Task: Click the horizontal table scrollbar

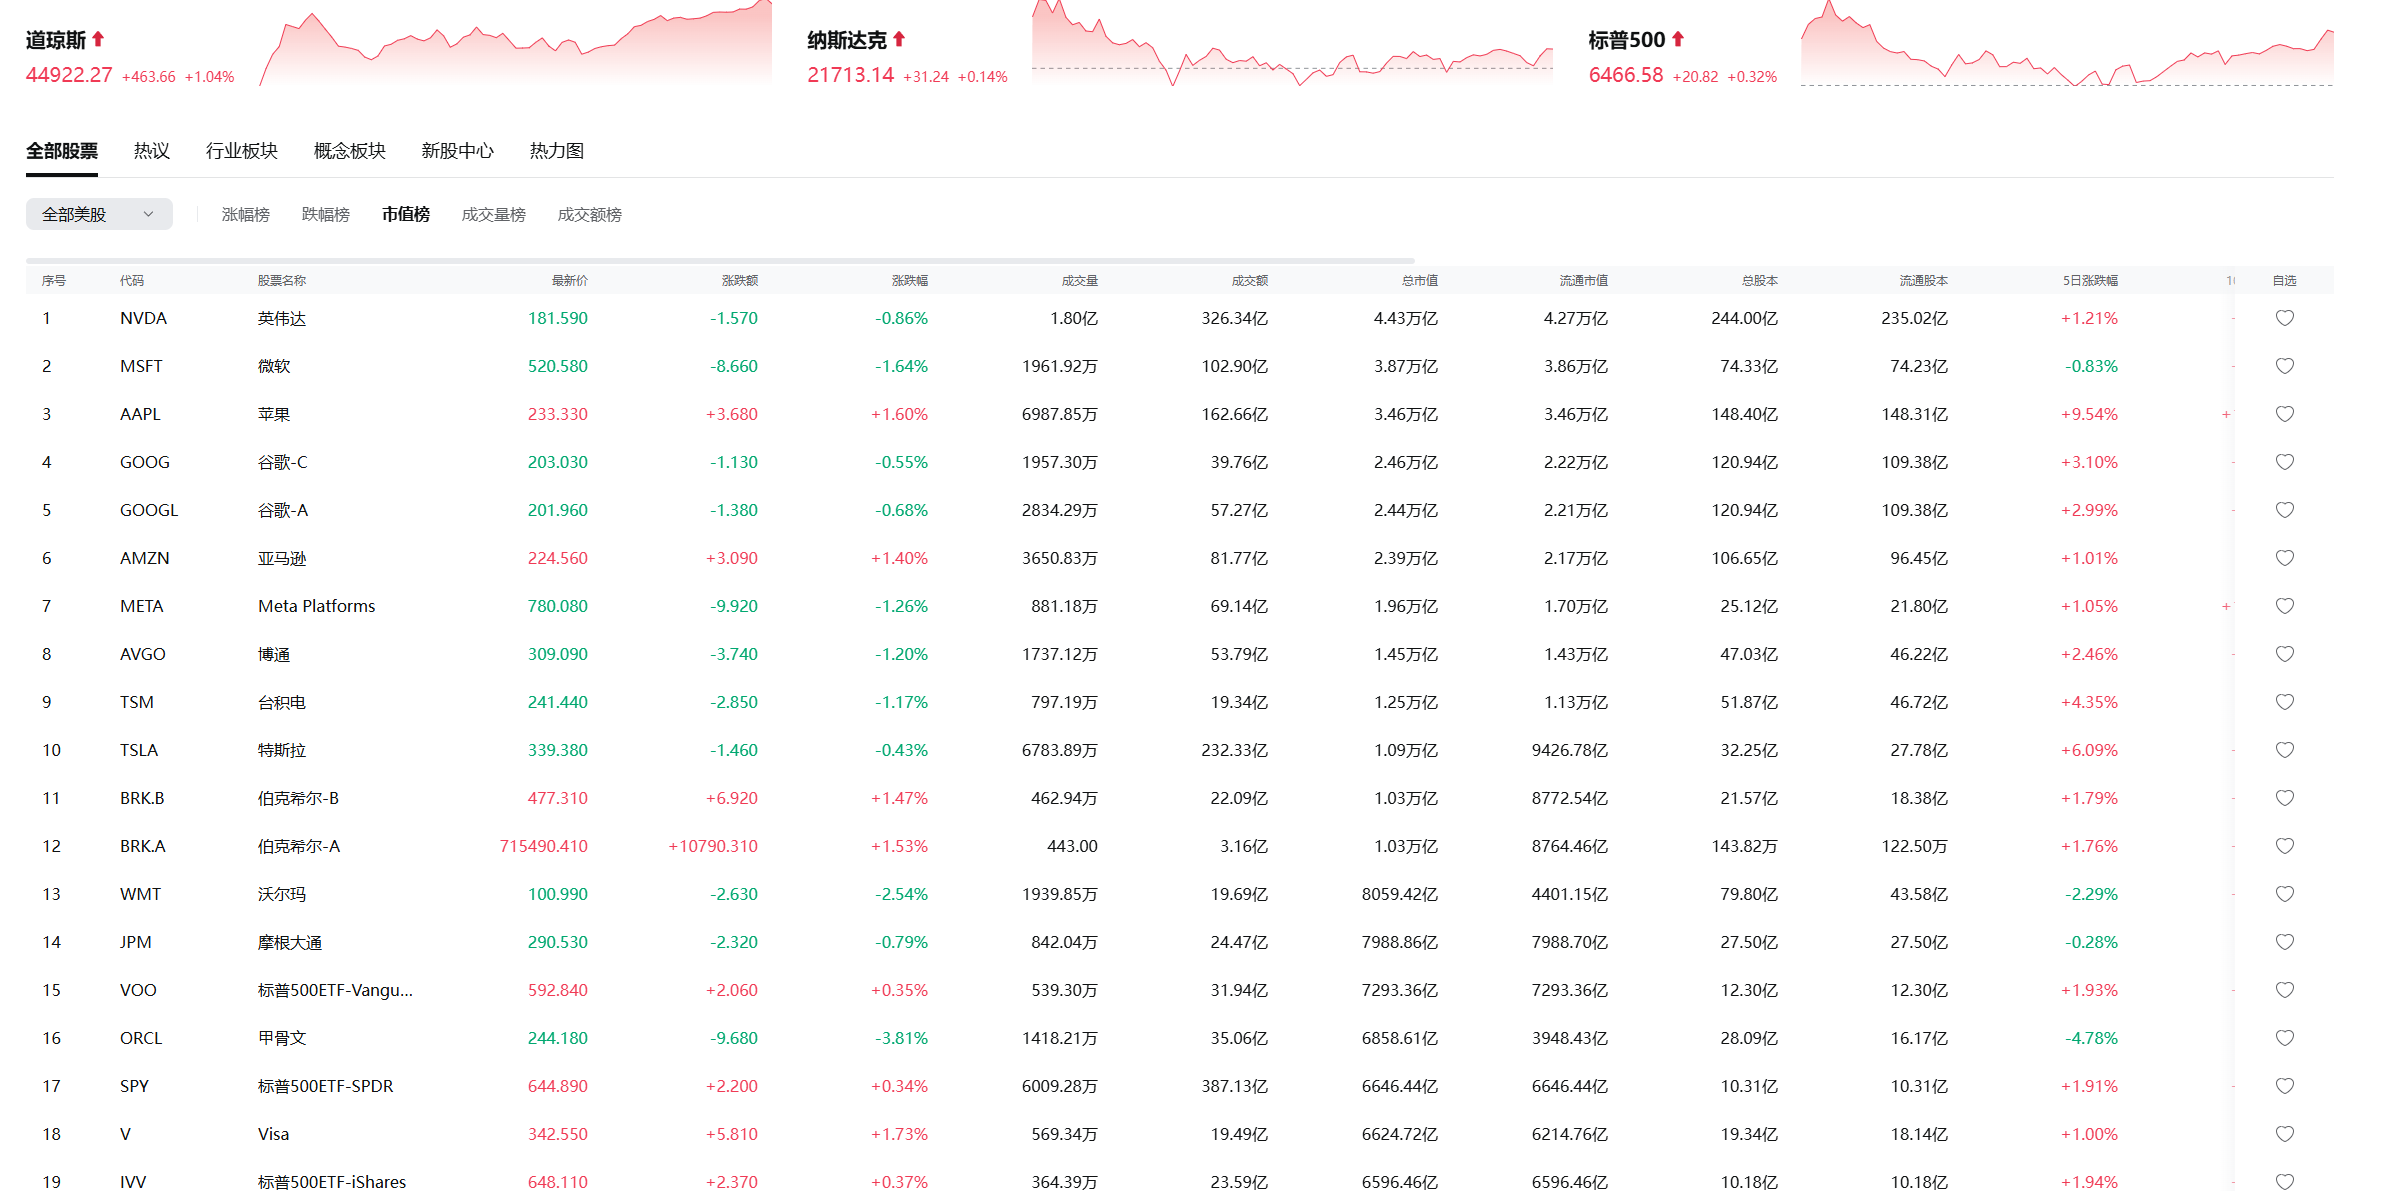Action: (720, 260)
